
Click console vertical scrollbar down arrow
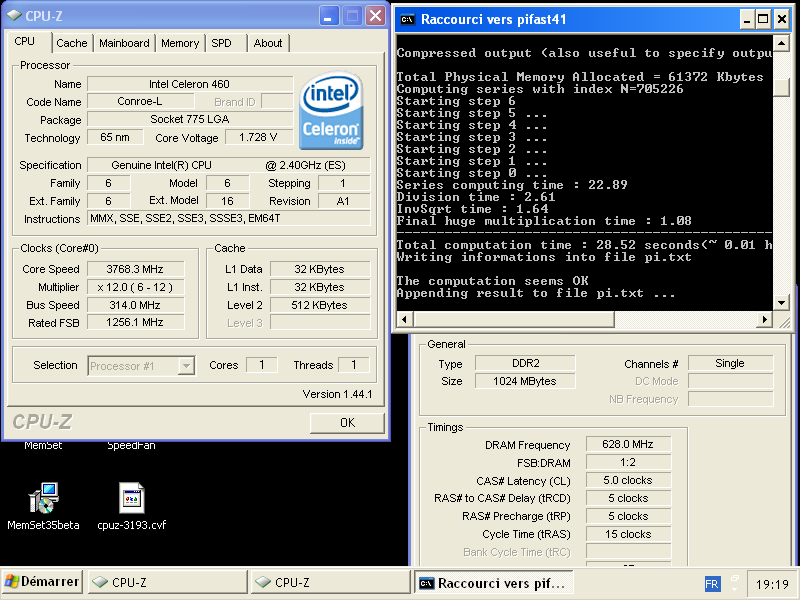click(781, 303)
